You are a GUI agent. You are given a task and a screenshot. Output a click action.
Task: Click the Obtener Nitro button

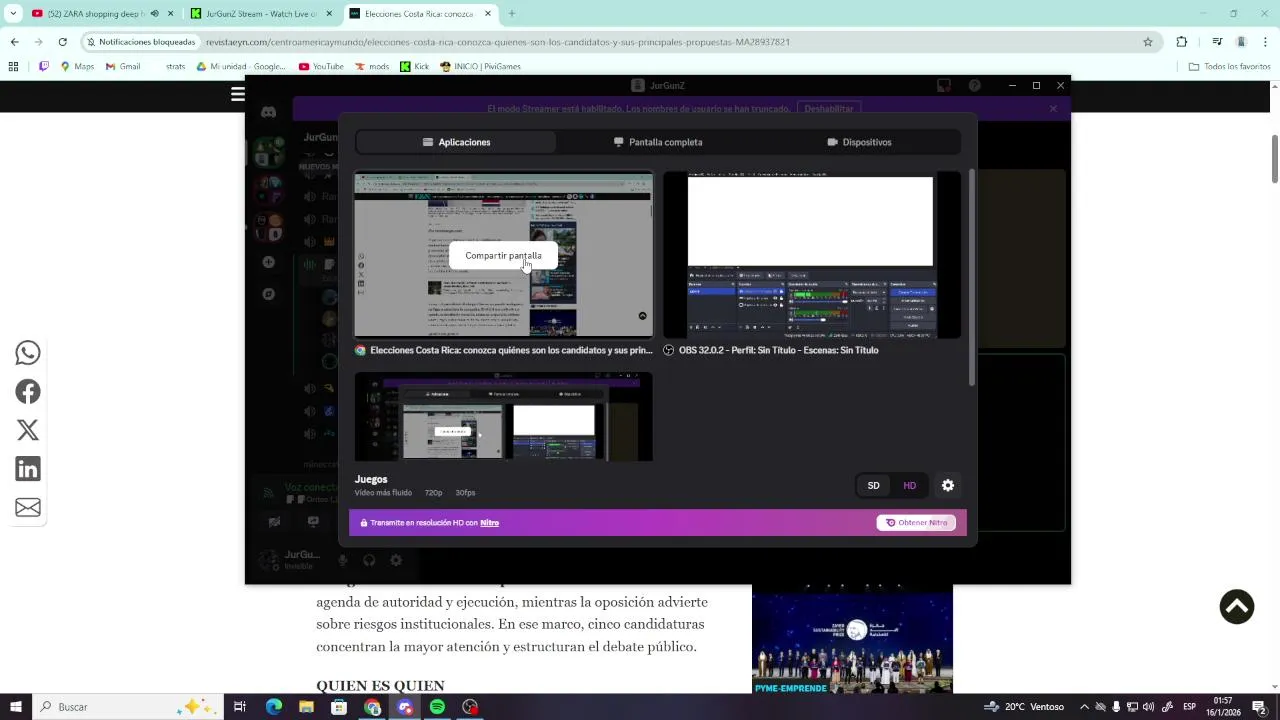916,523
